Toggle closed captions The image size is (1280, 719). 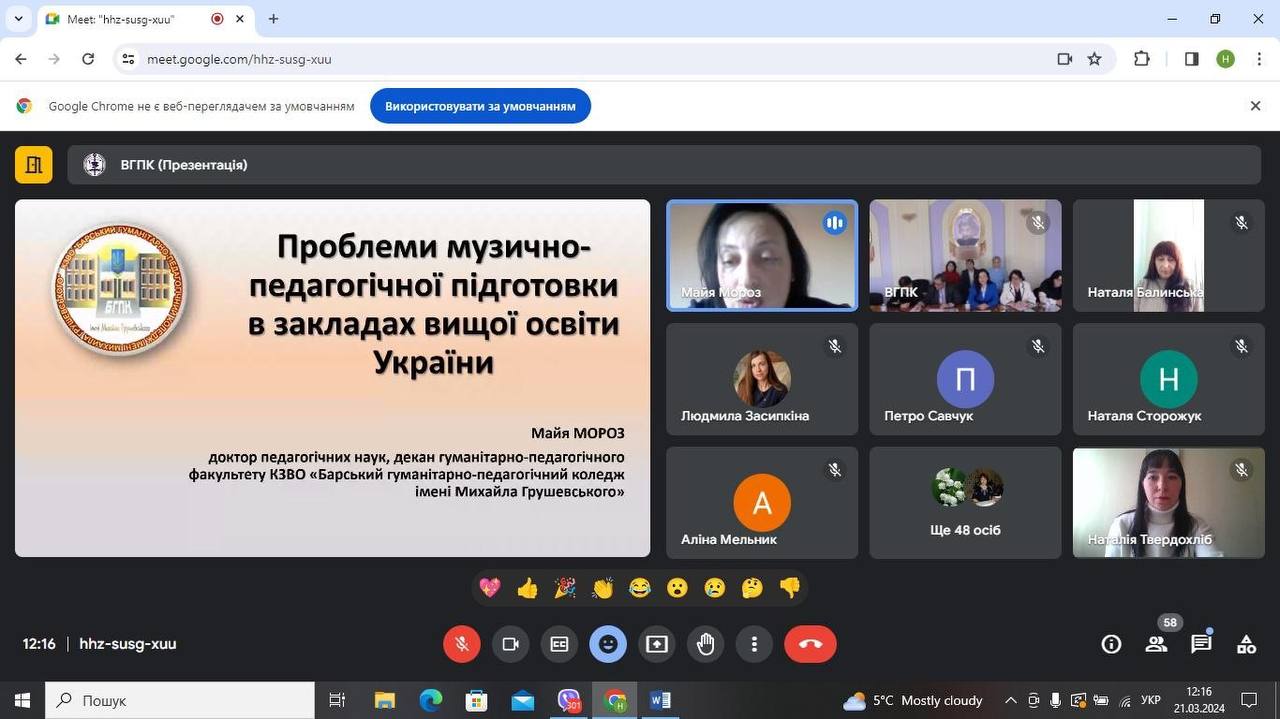(x=559, y=644)
